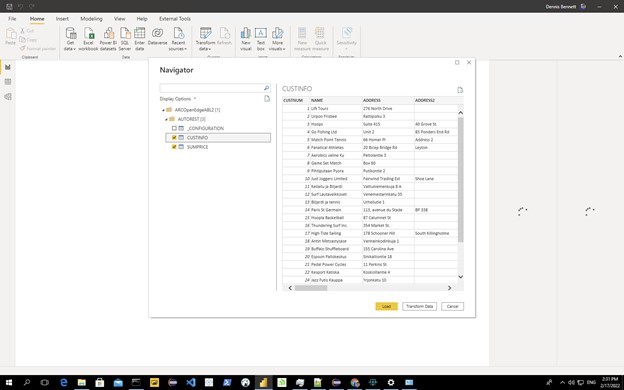
Task: Click the Transform Data button
Action: click(x=419, y=306)
